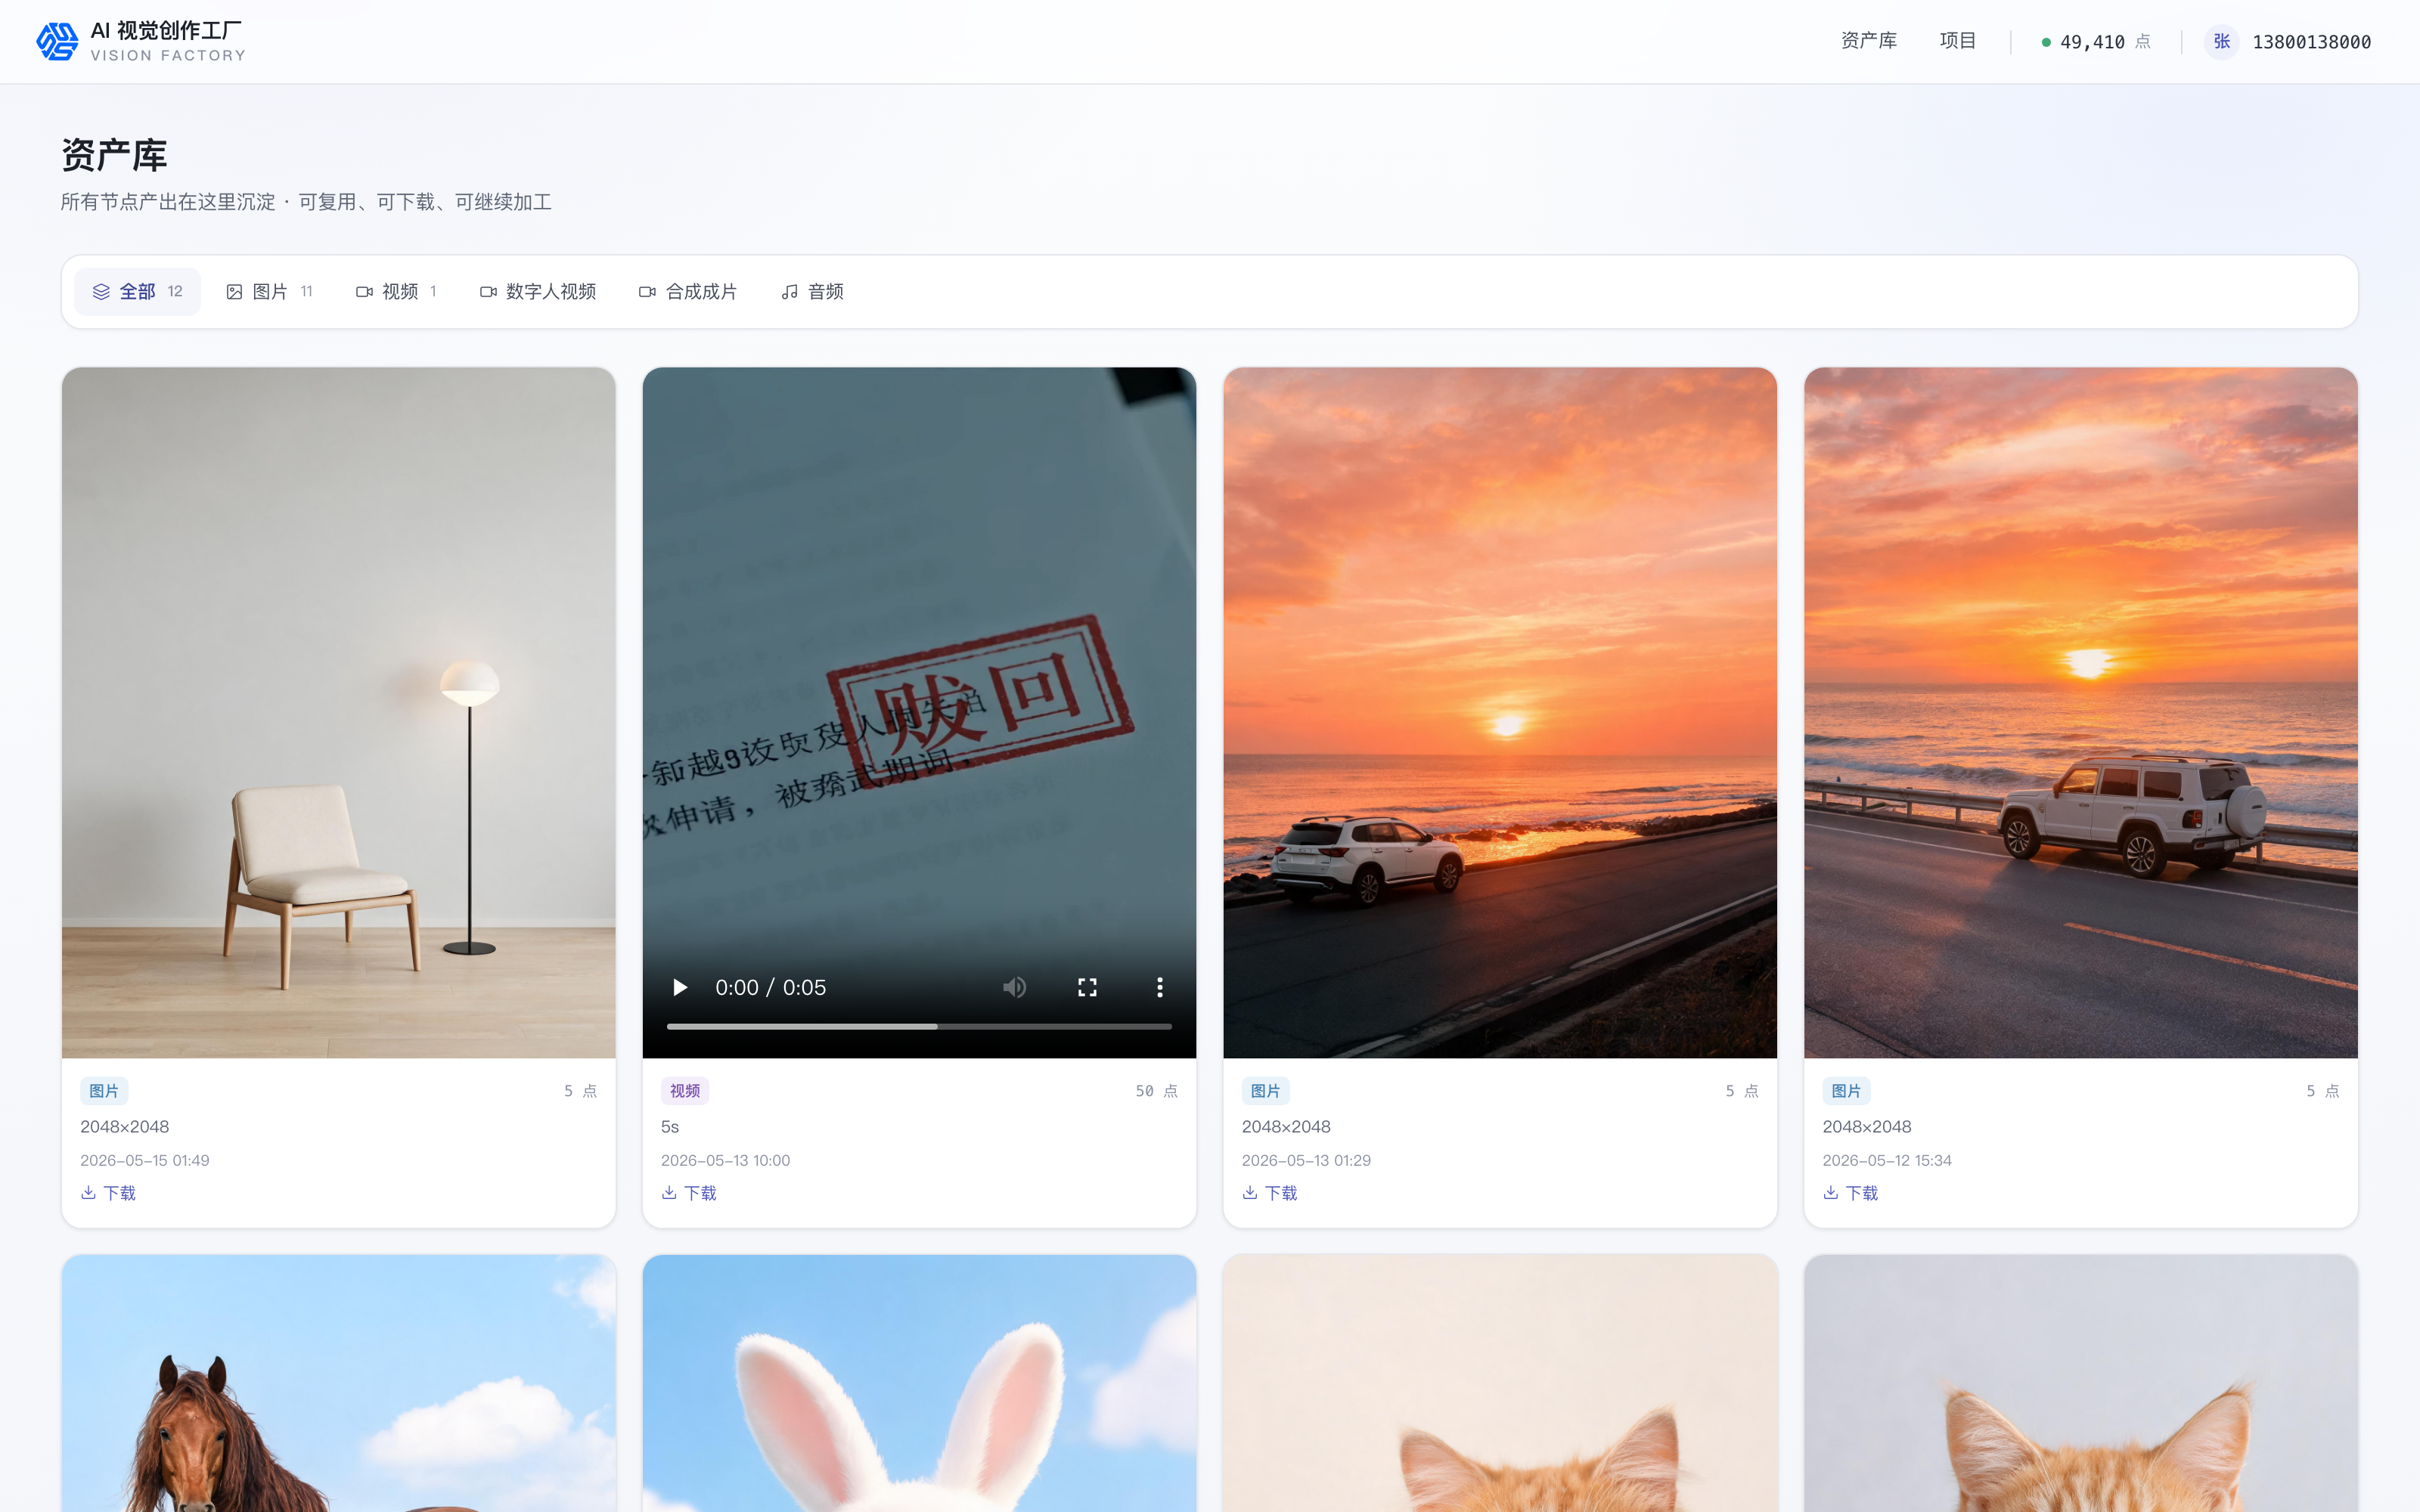Open the cat thumbnail on the beige background
Screen dimensions: 2420x1512
point(1499,1384)
